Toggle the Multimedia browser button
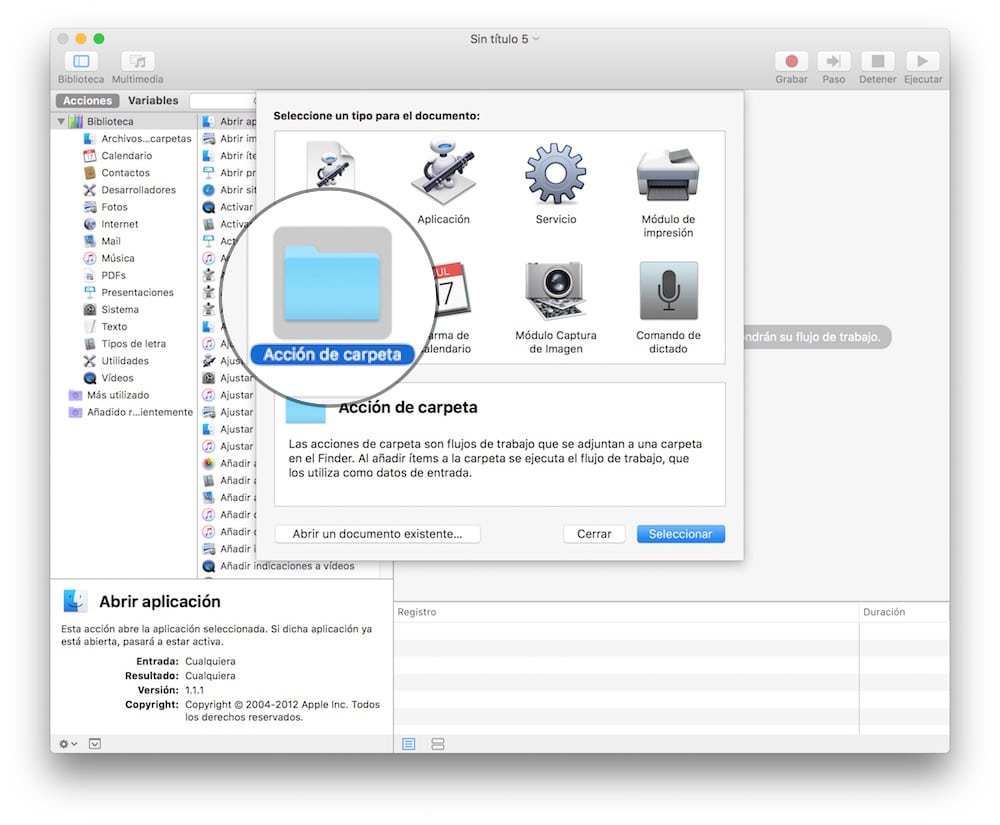The width and height of the screenshot is (1000, 825). (137, 62)
